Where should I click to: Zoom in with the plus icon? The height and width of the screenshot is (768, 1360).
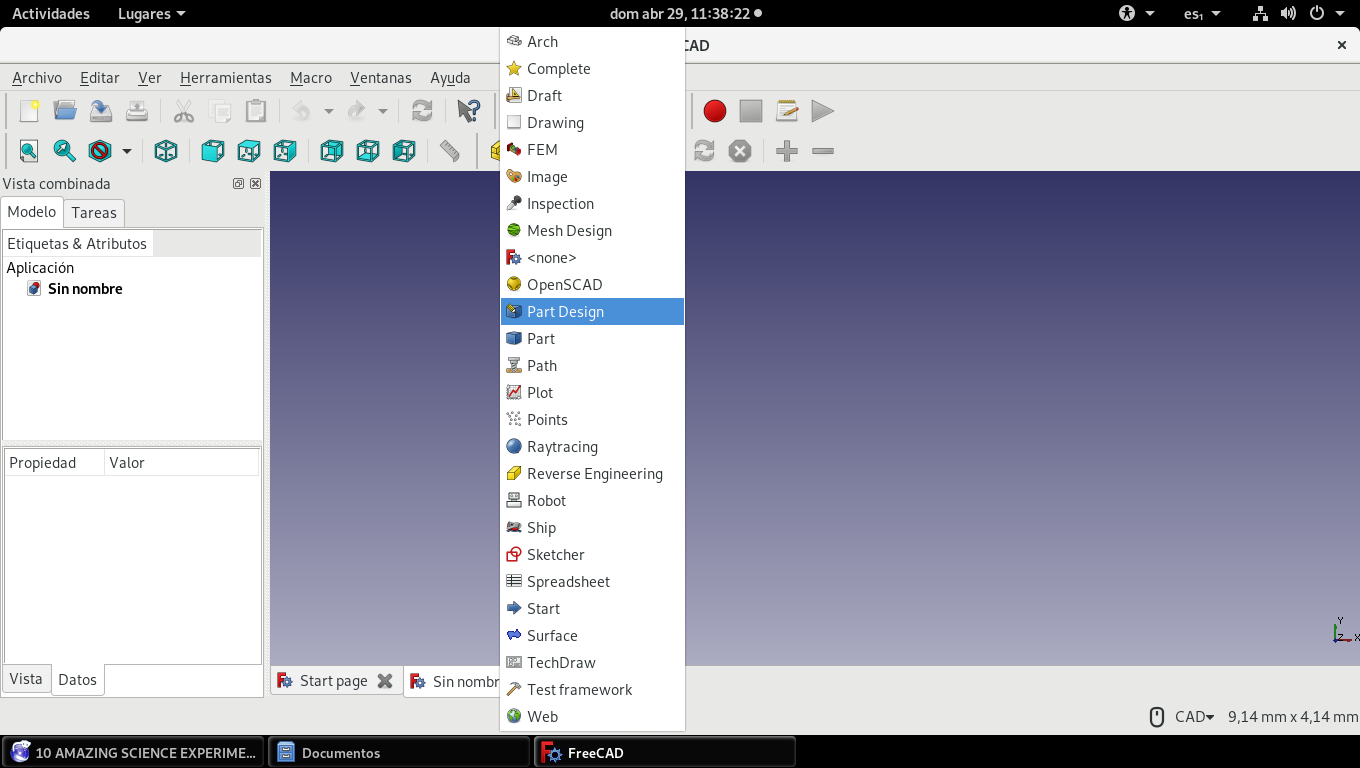(787, 151)
